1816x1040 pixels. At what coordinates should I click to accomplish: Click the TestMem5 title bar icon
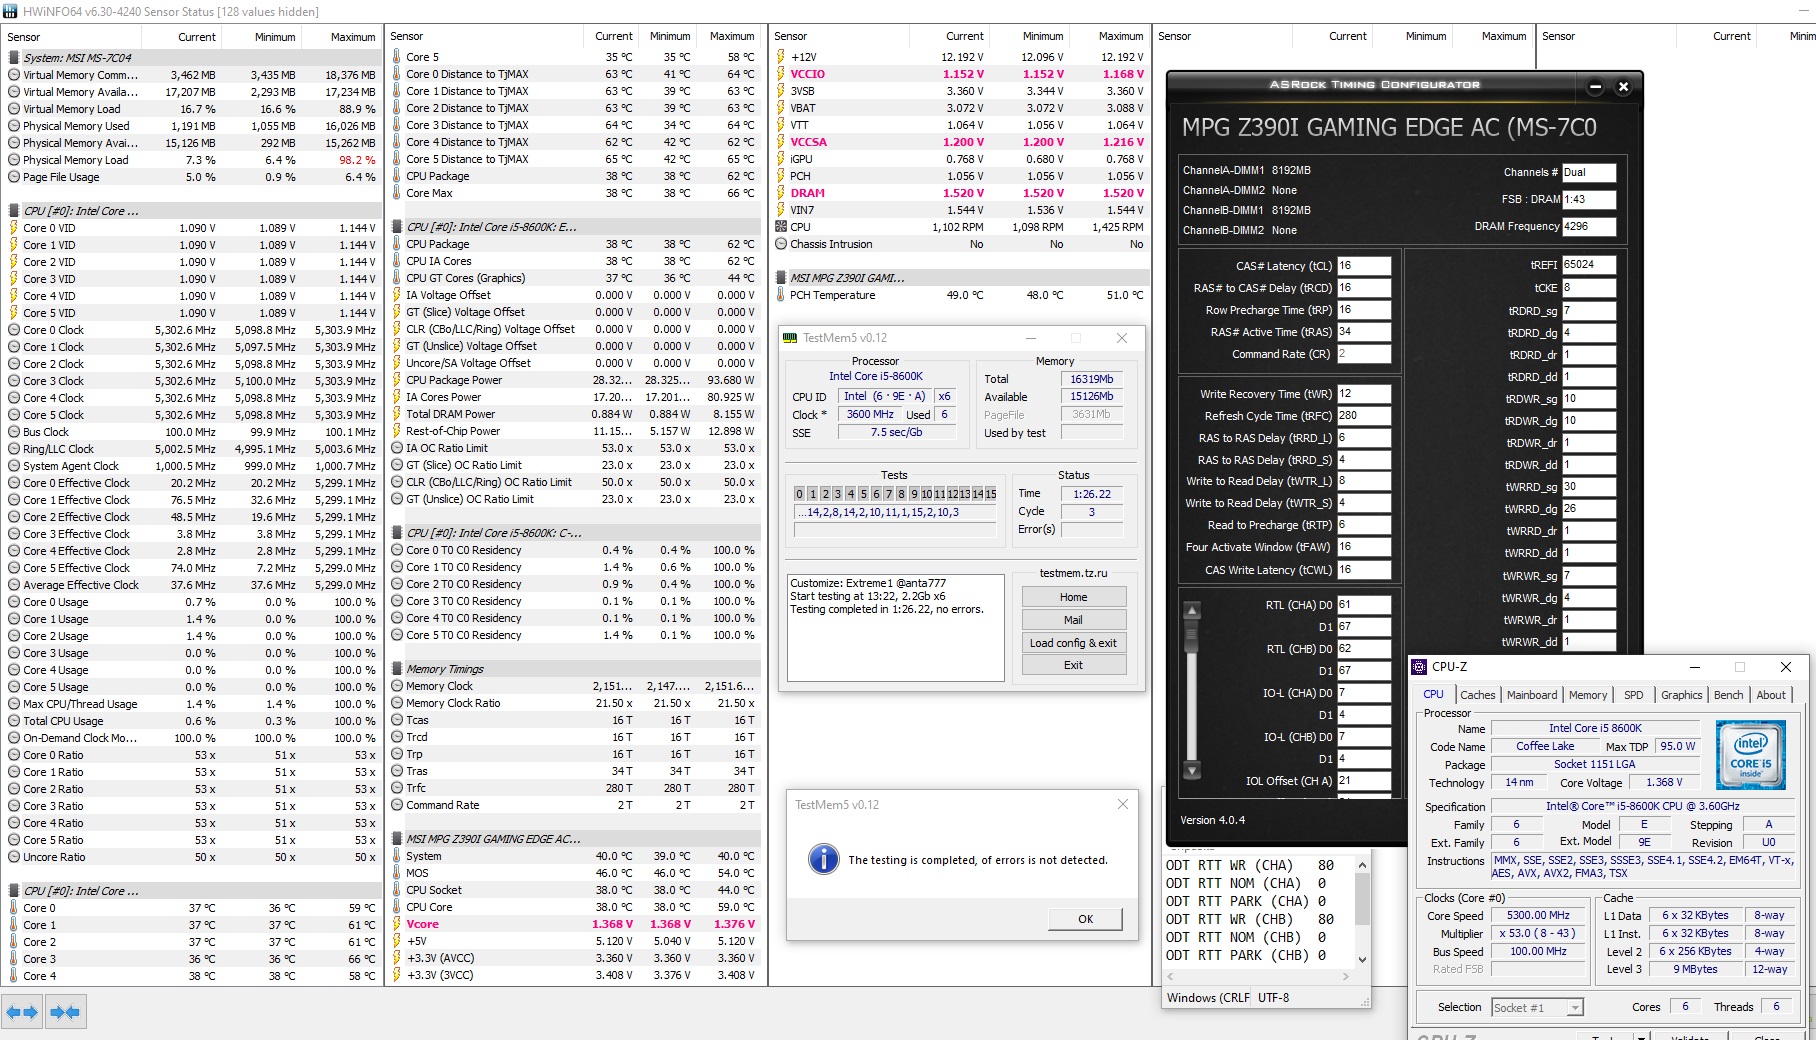pyautogui.click(x=790, y=338)
